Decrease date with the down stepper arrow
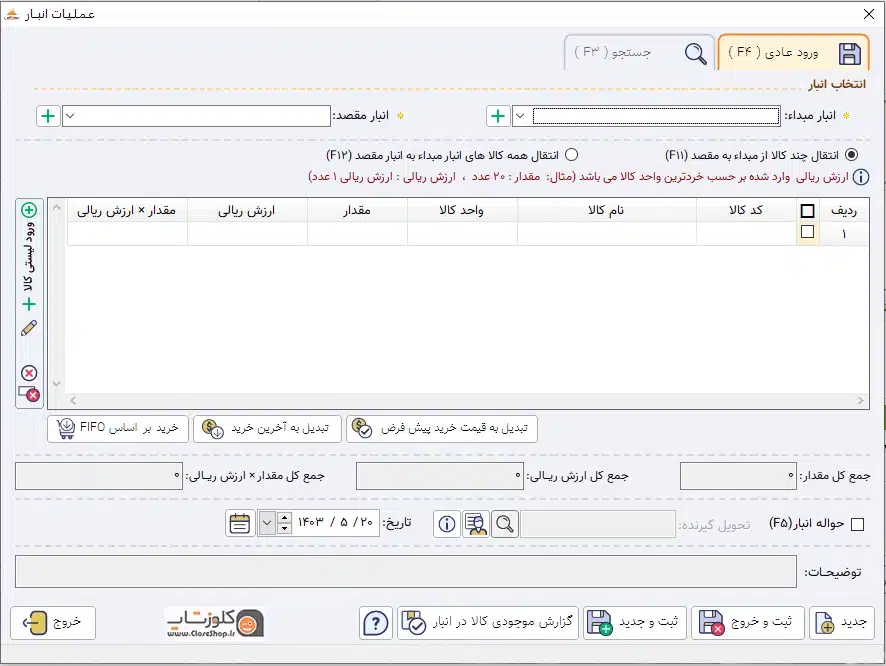 click(x=284, y=529)
